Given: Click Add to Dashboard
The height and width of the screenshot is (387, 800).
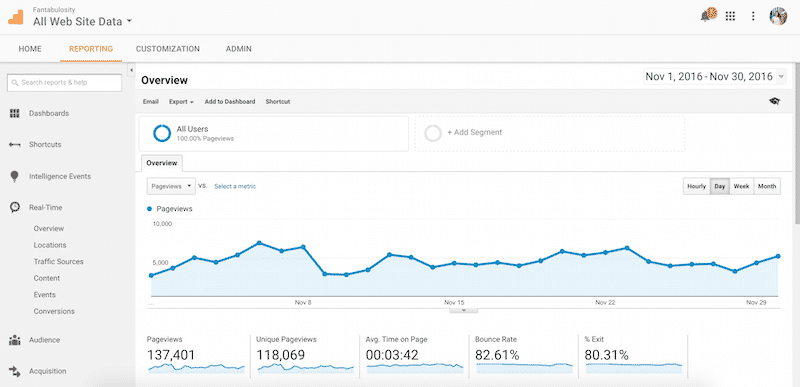Looking at the screenshot, I should click(230, 101).
